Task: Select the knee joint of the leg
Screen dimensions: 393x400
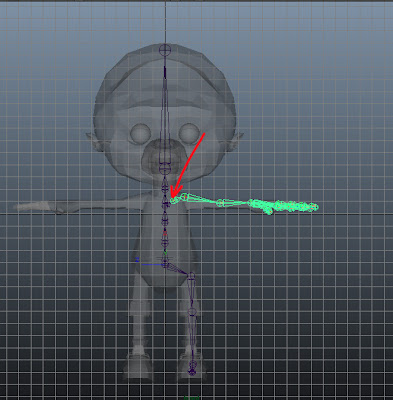Action: point(192,312)
